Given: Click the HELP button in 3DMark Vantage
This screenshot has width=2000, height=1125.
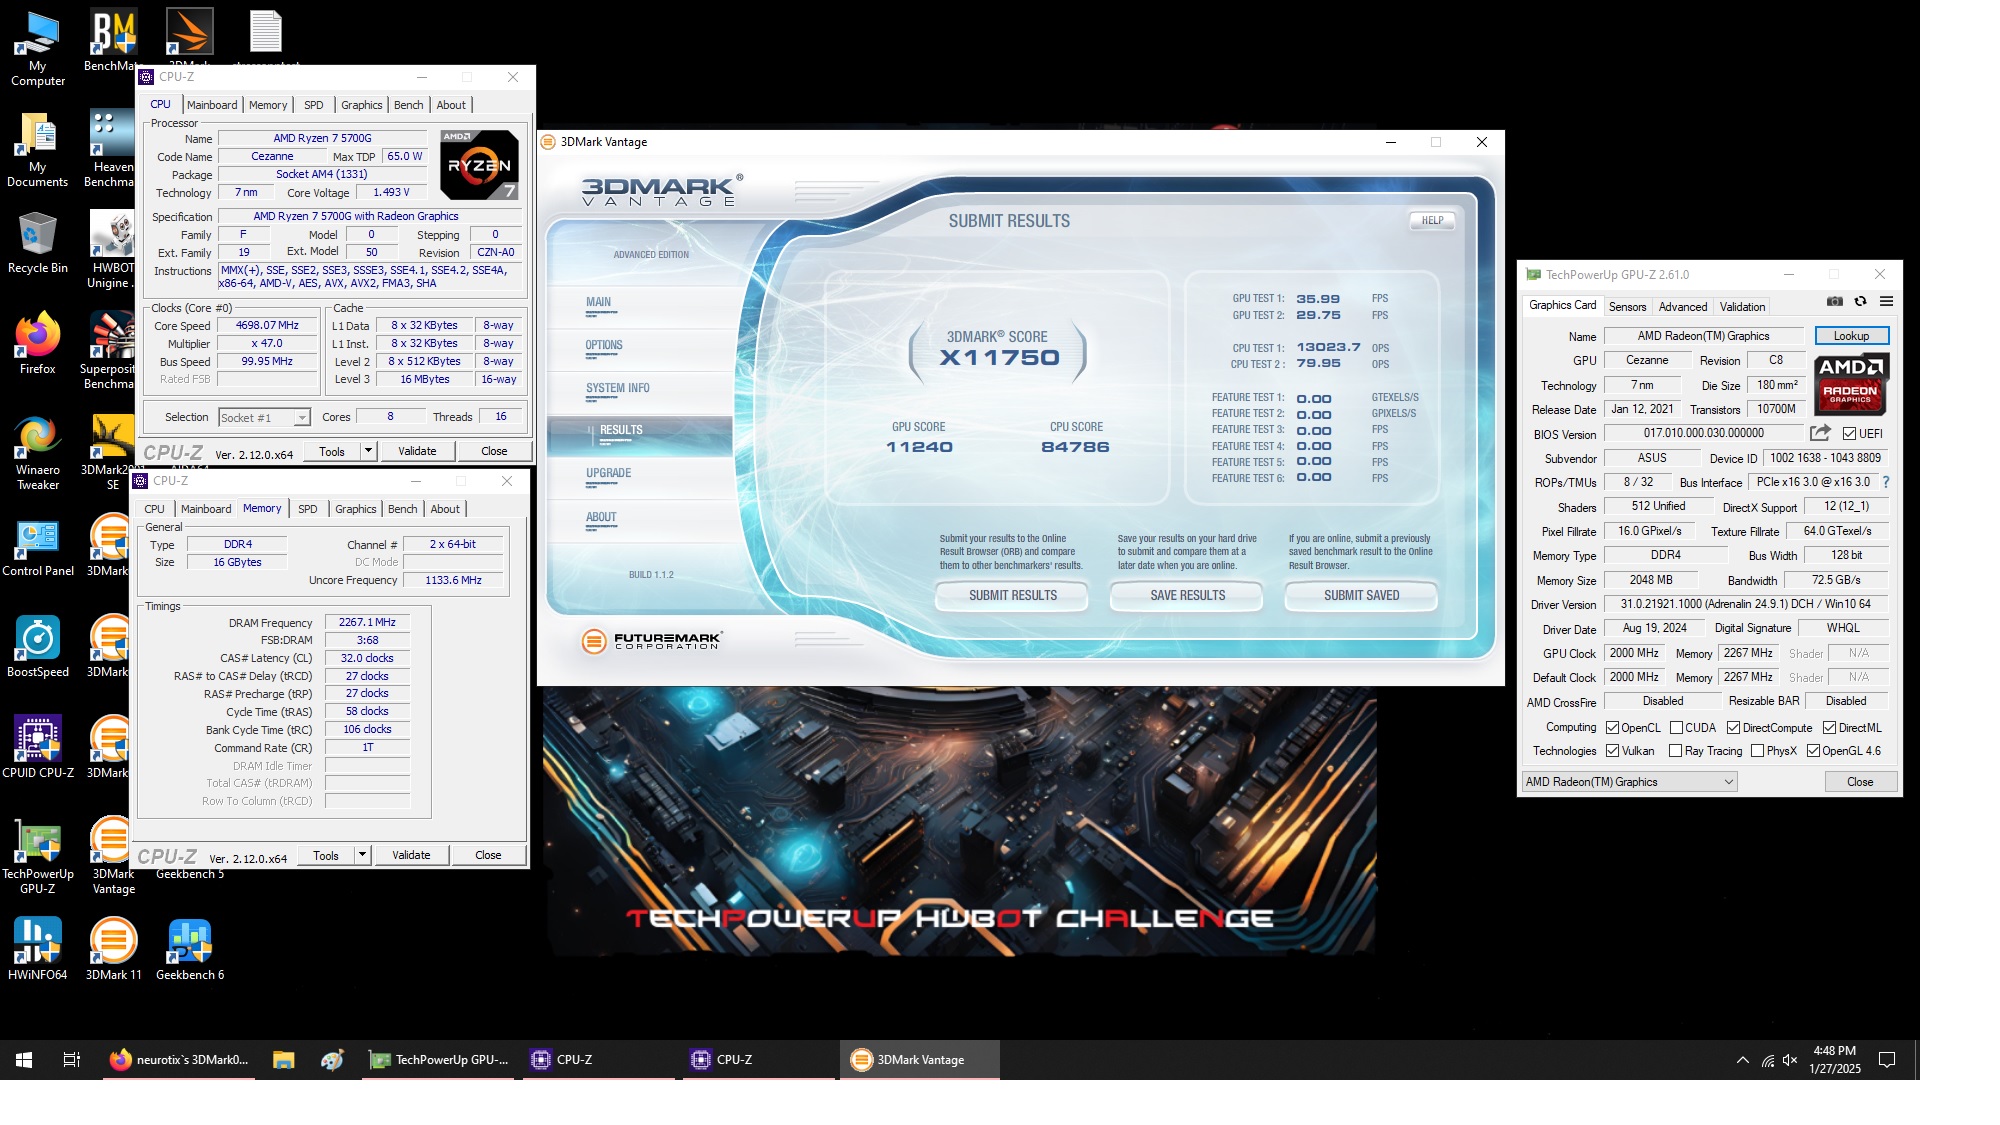Looking at the screenshot, I should pos(1432,221).
